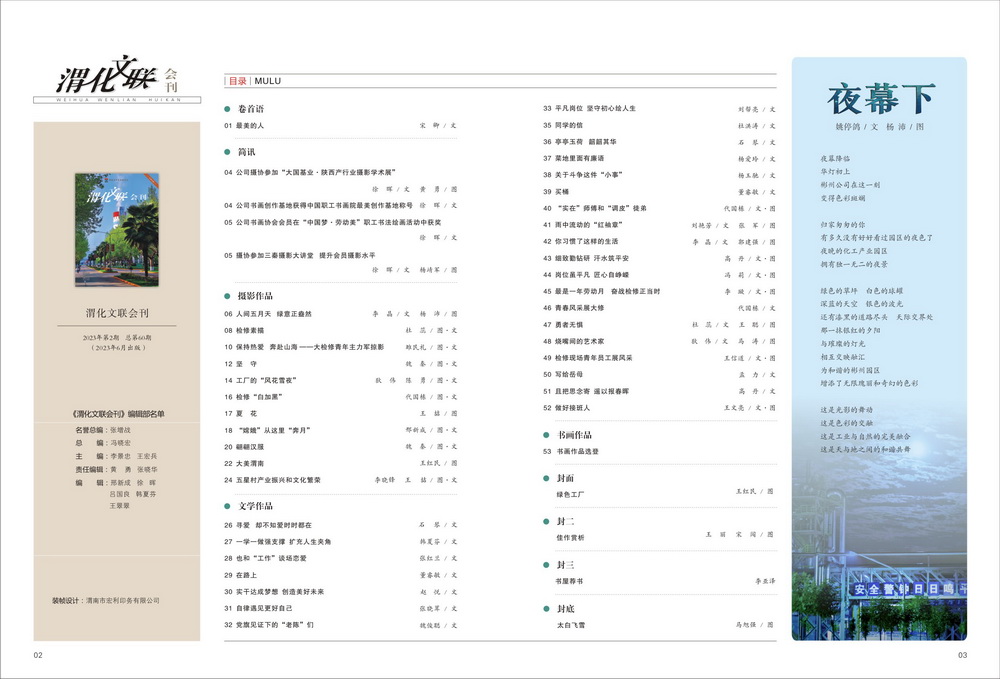Click the green dot next to 文学作品
This screenshot has height=679, width=1000.
[x=228, y=506]
